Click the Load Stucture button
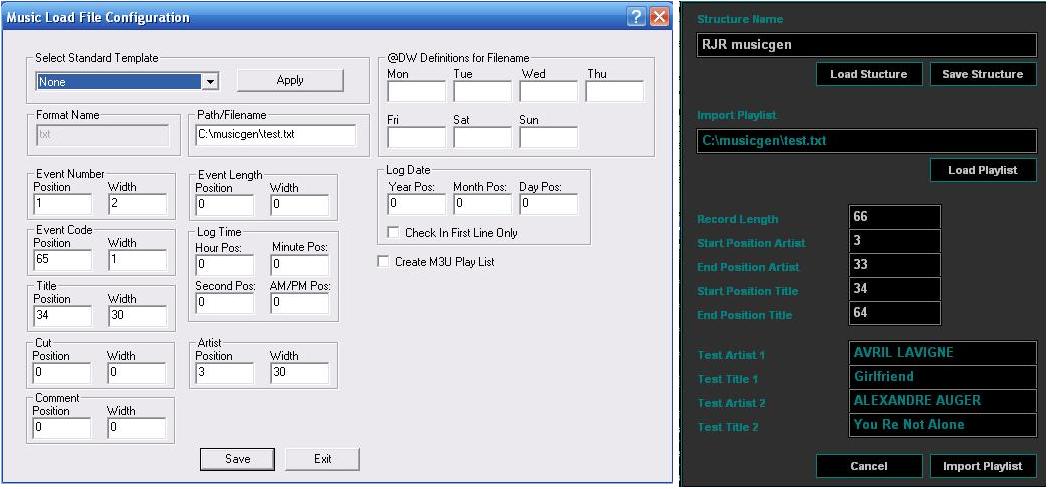The image size is (1049, 489). 869,74
